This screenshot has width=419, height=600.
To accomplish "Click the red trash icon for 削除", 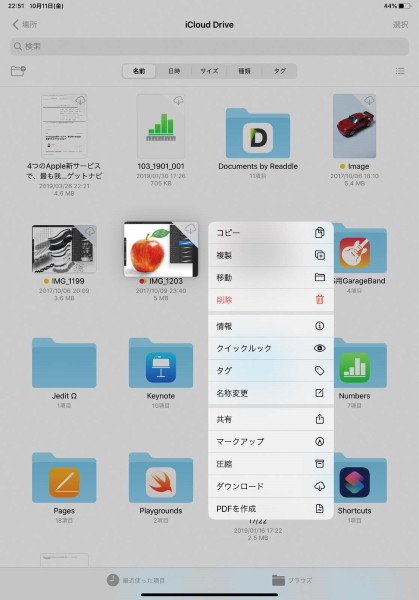I will point(320,300).
